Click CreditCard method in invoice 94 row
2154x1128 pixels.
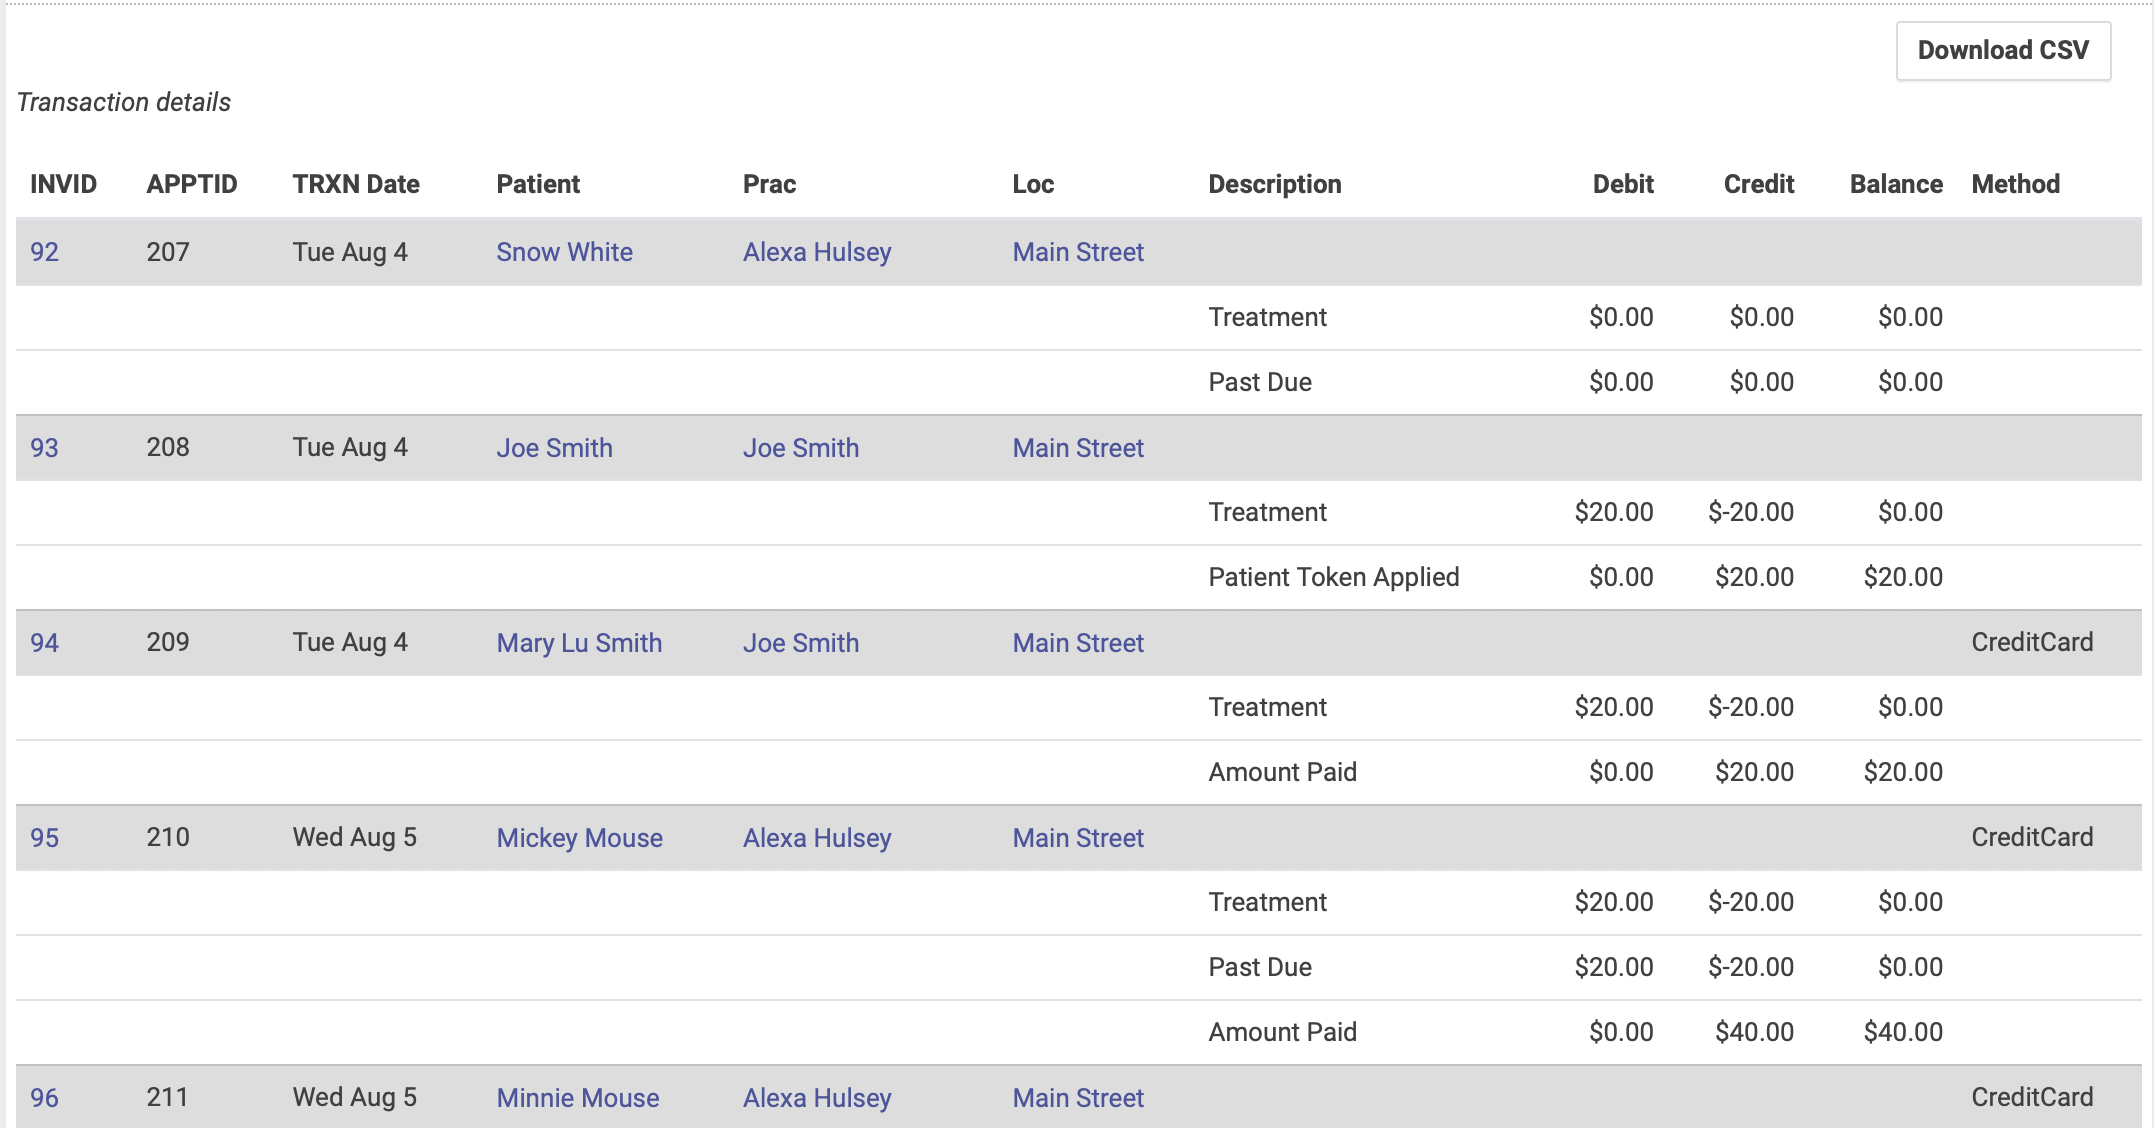tap(2032, 642)
